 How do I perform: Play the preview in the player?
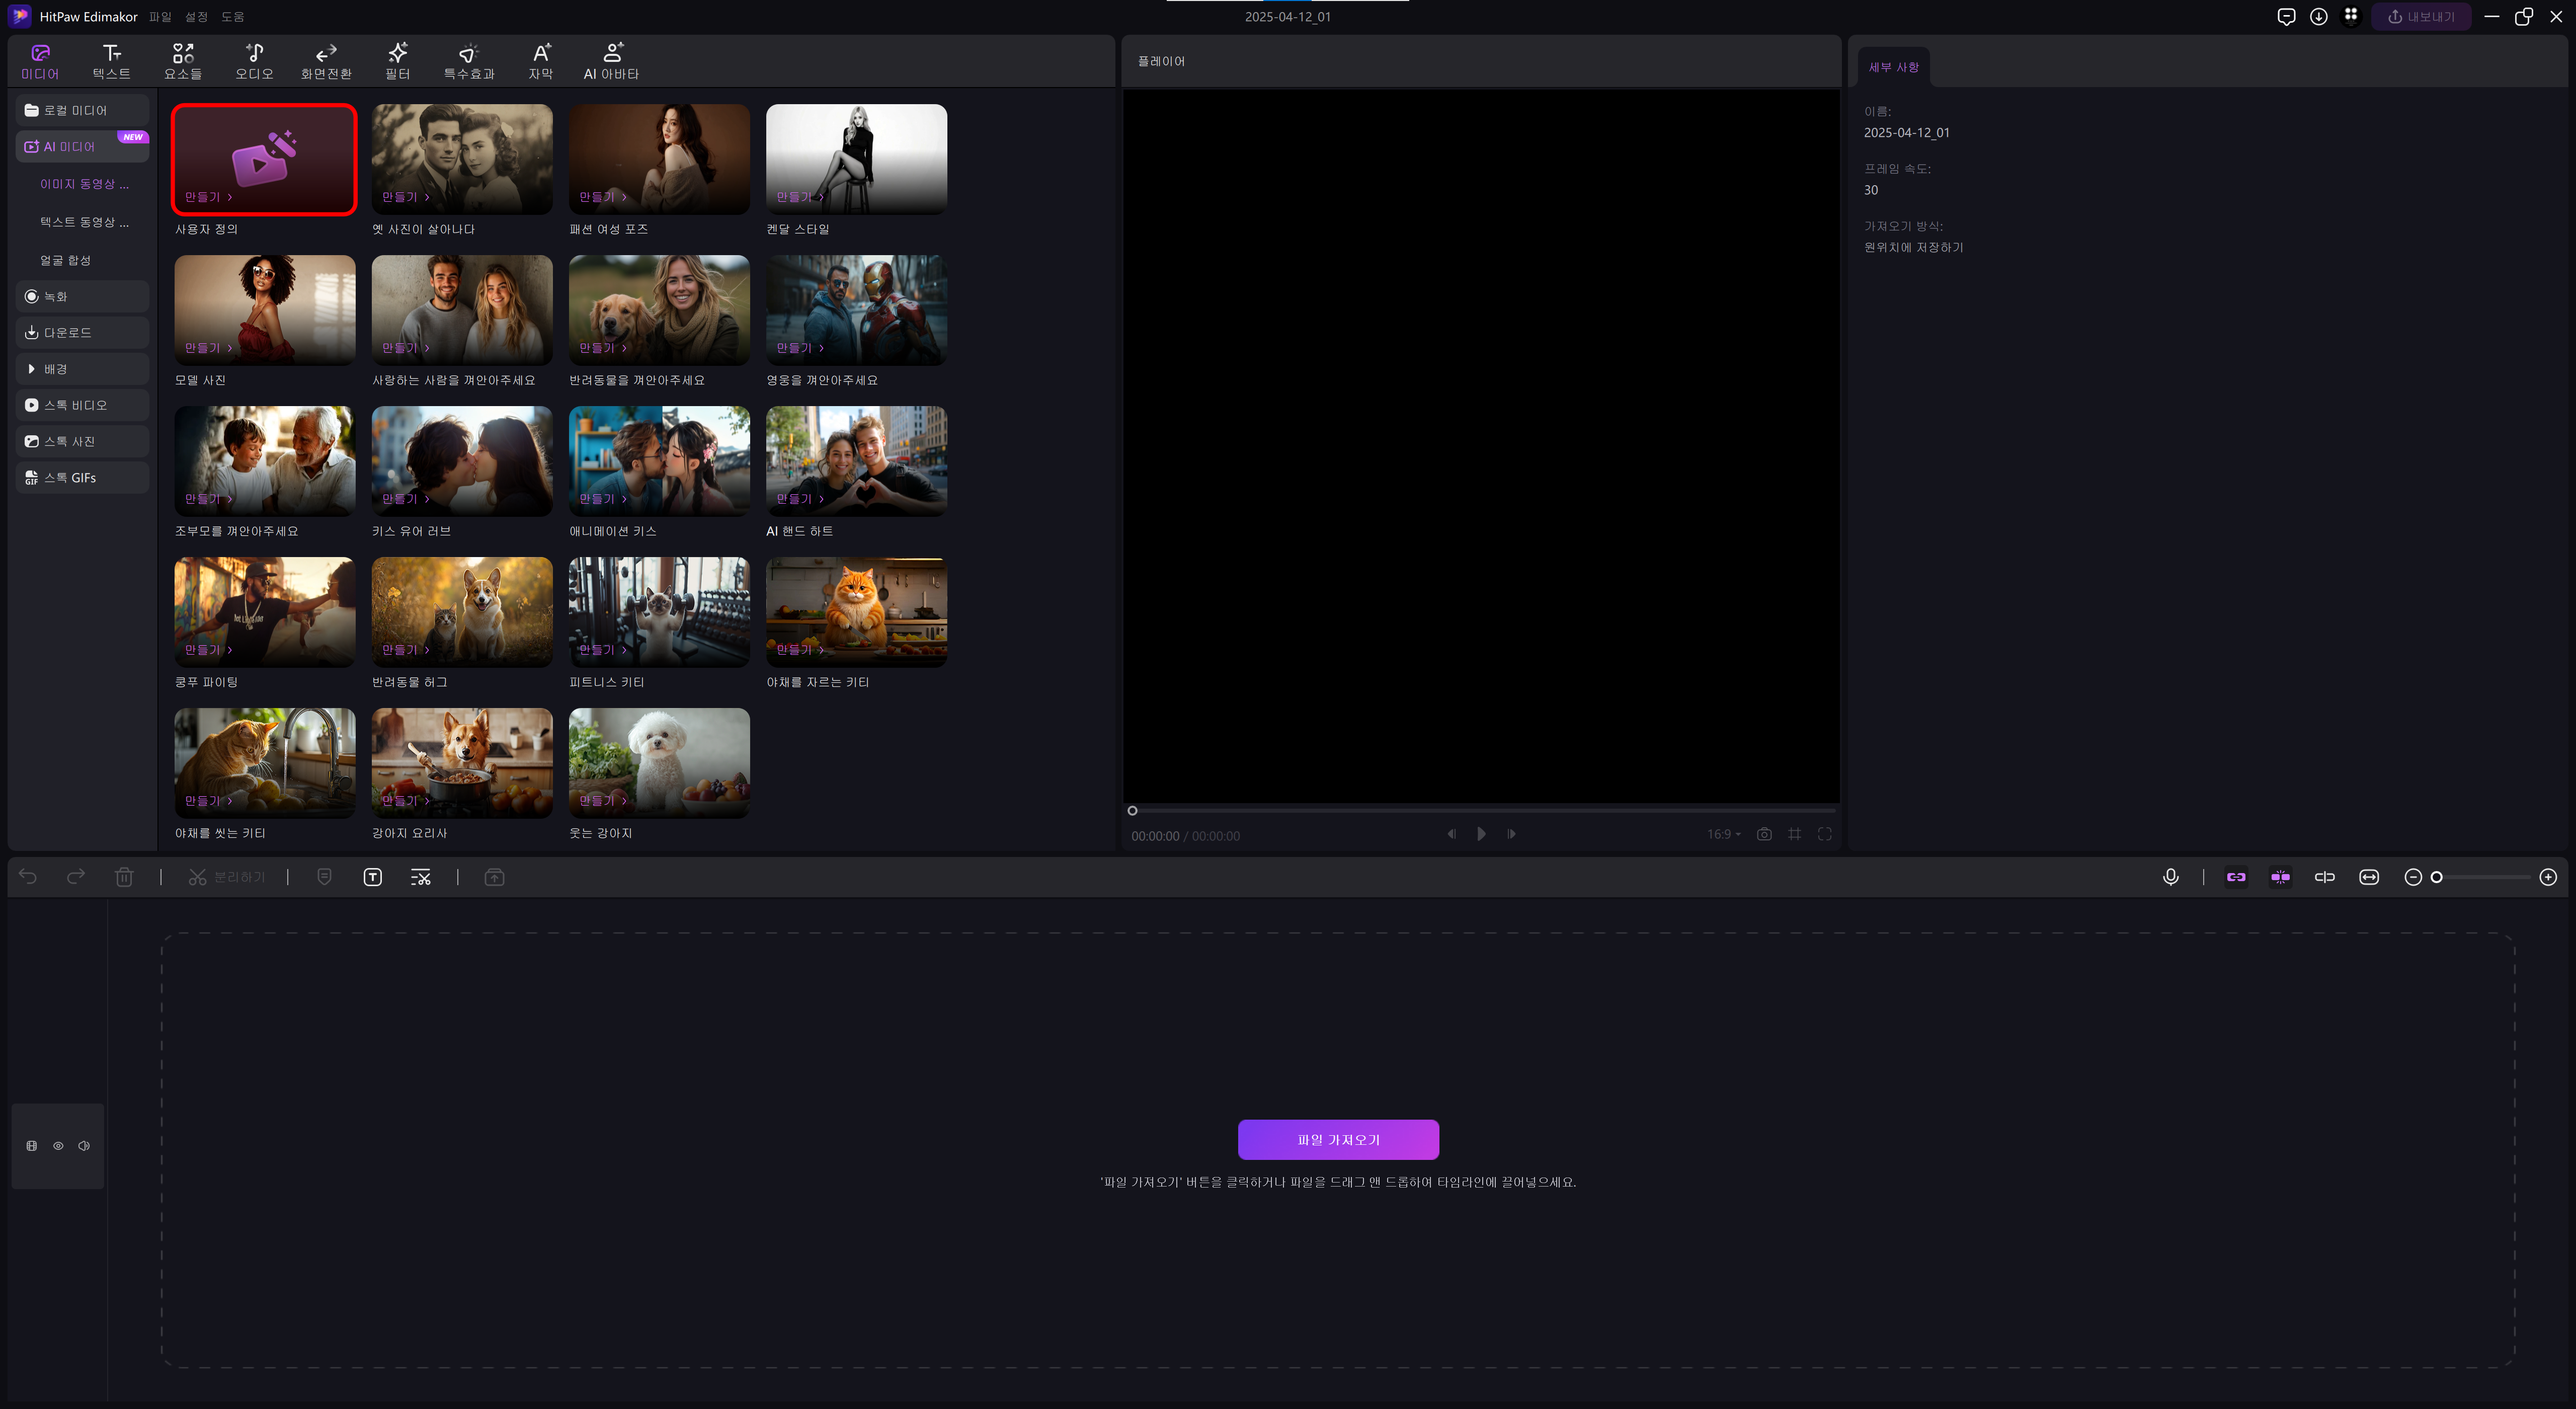[x=1481, y=834]
